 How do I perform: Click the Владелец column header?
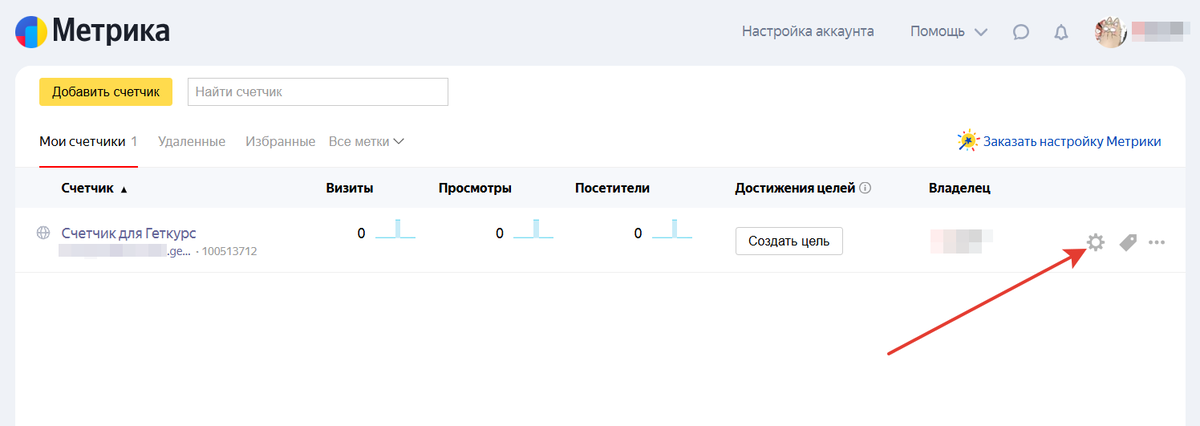click(x=960, y=188)
